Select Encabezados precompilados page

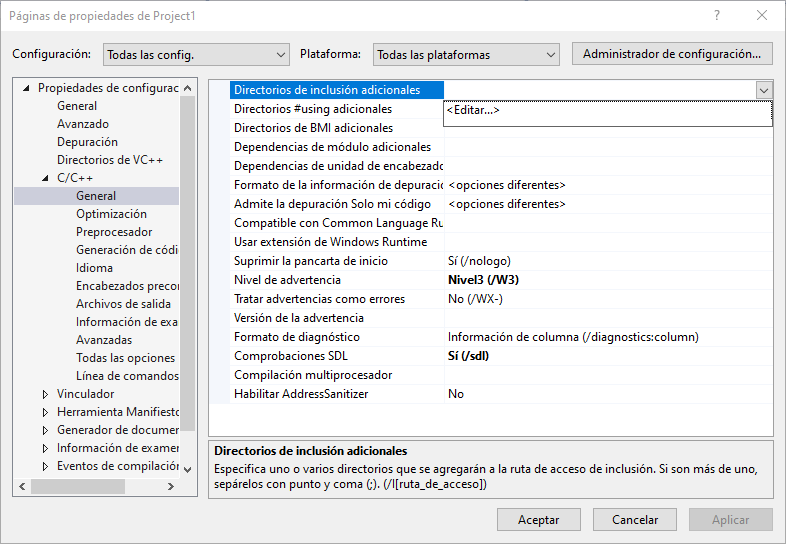click(127, 286)
